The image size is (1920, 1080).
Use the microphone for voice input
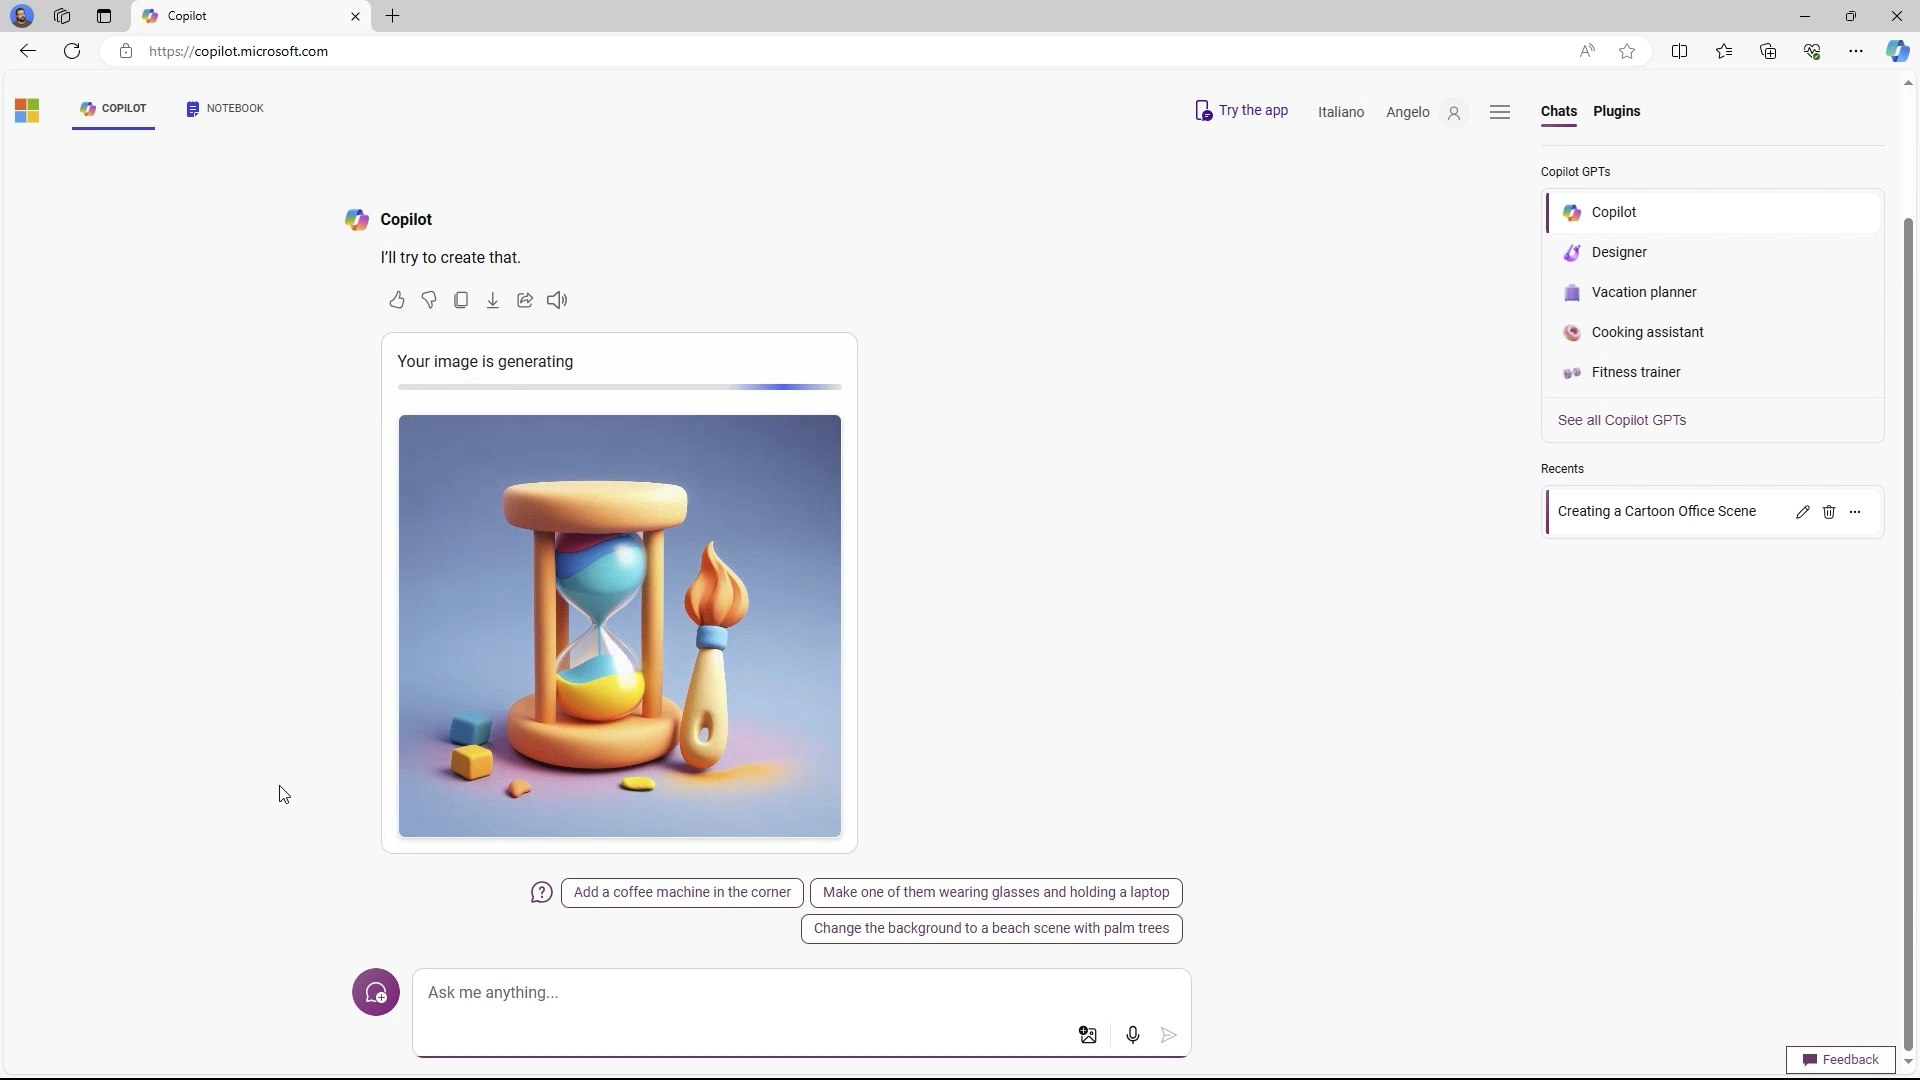pos(1133,1035)
